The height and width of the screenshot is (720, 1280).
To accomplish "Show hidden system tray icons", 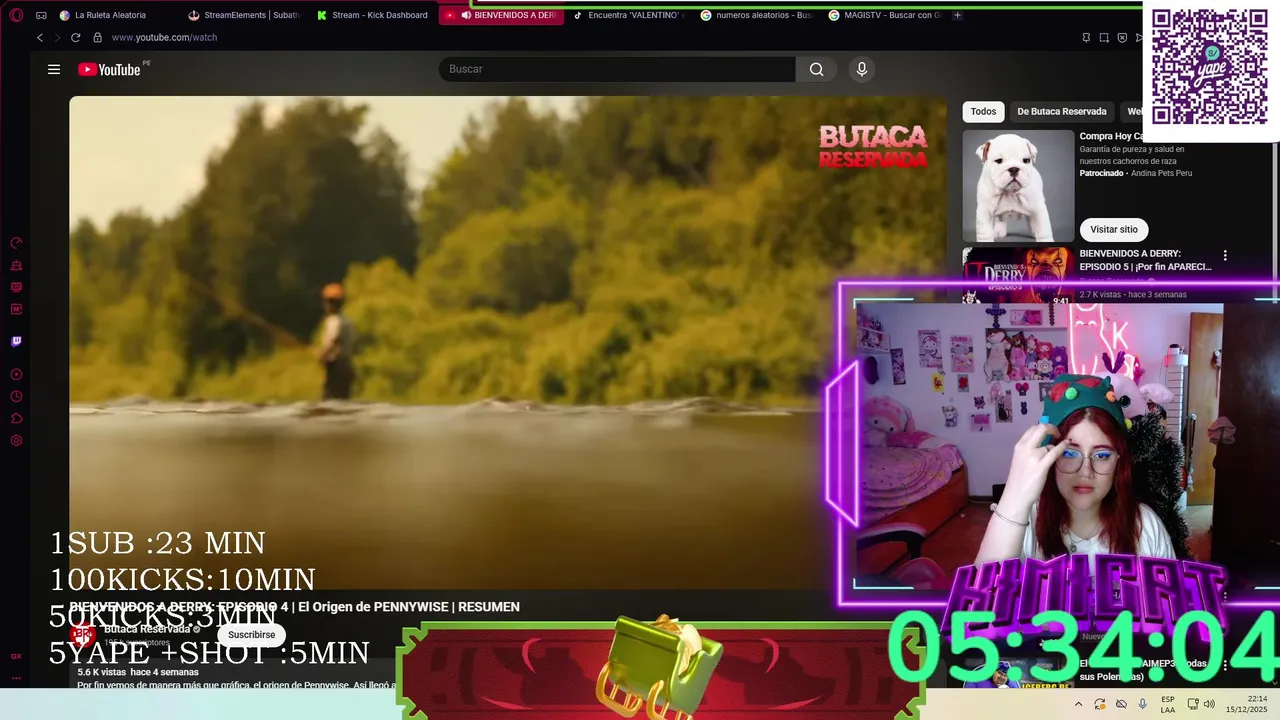I will pos(1078,704).
